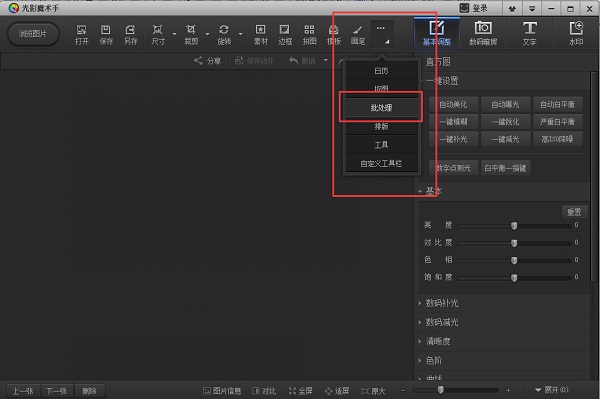Click the 浏览图片 browse images button
The width and height of the screenshot is (600, 399).
tap(33, 34)
